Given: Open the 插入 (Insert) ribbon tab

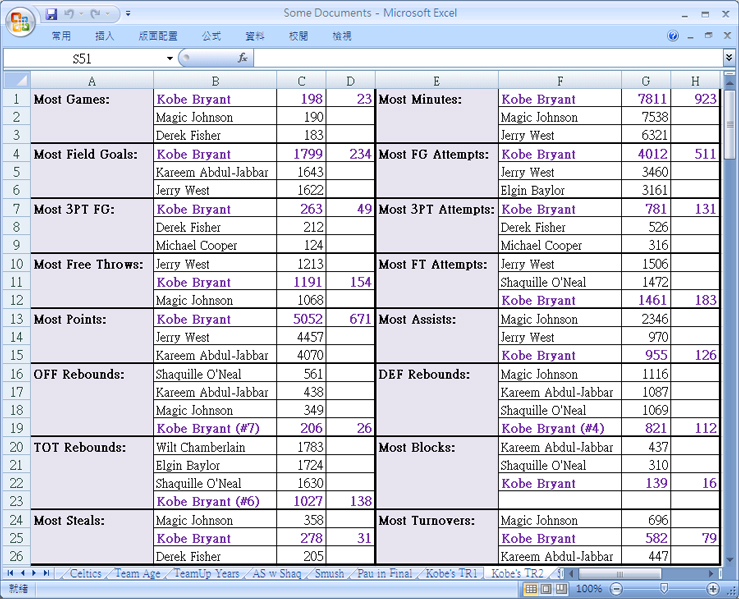Looking at the screenshot, I should coord(104,36).
